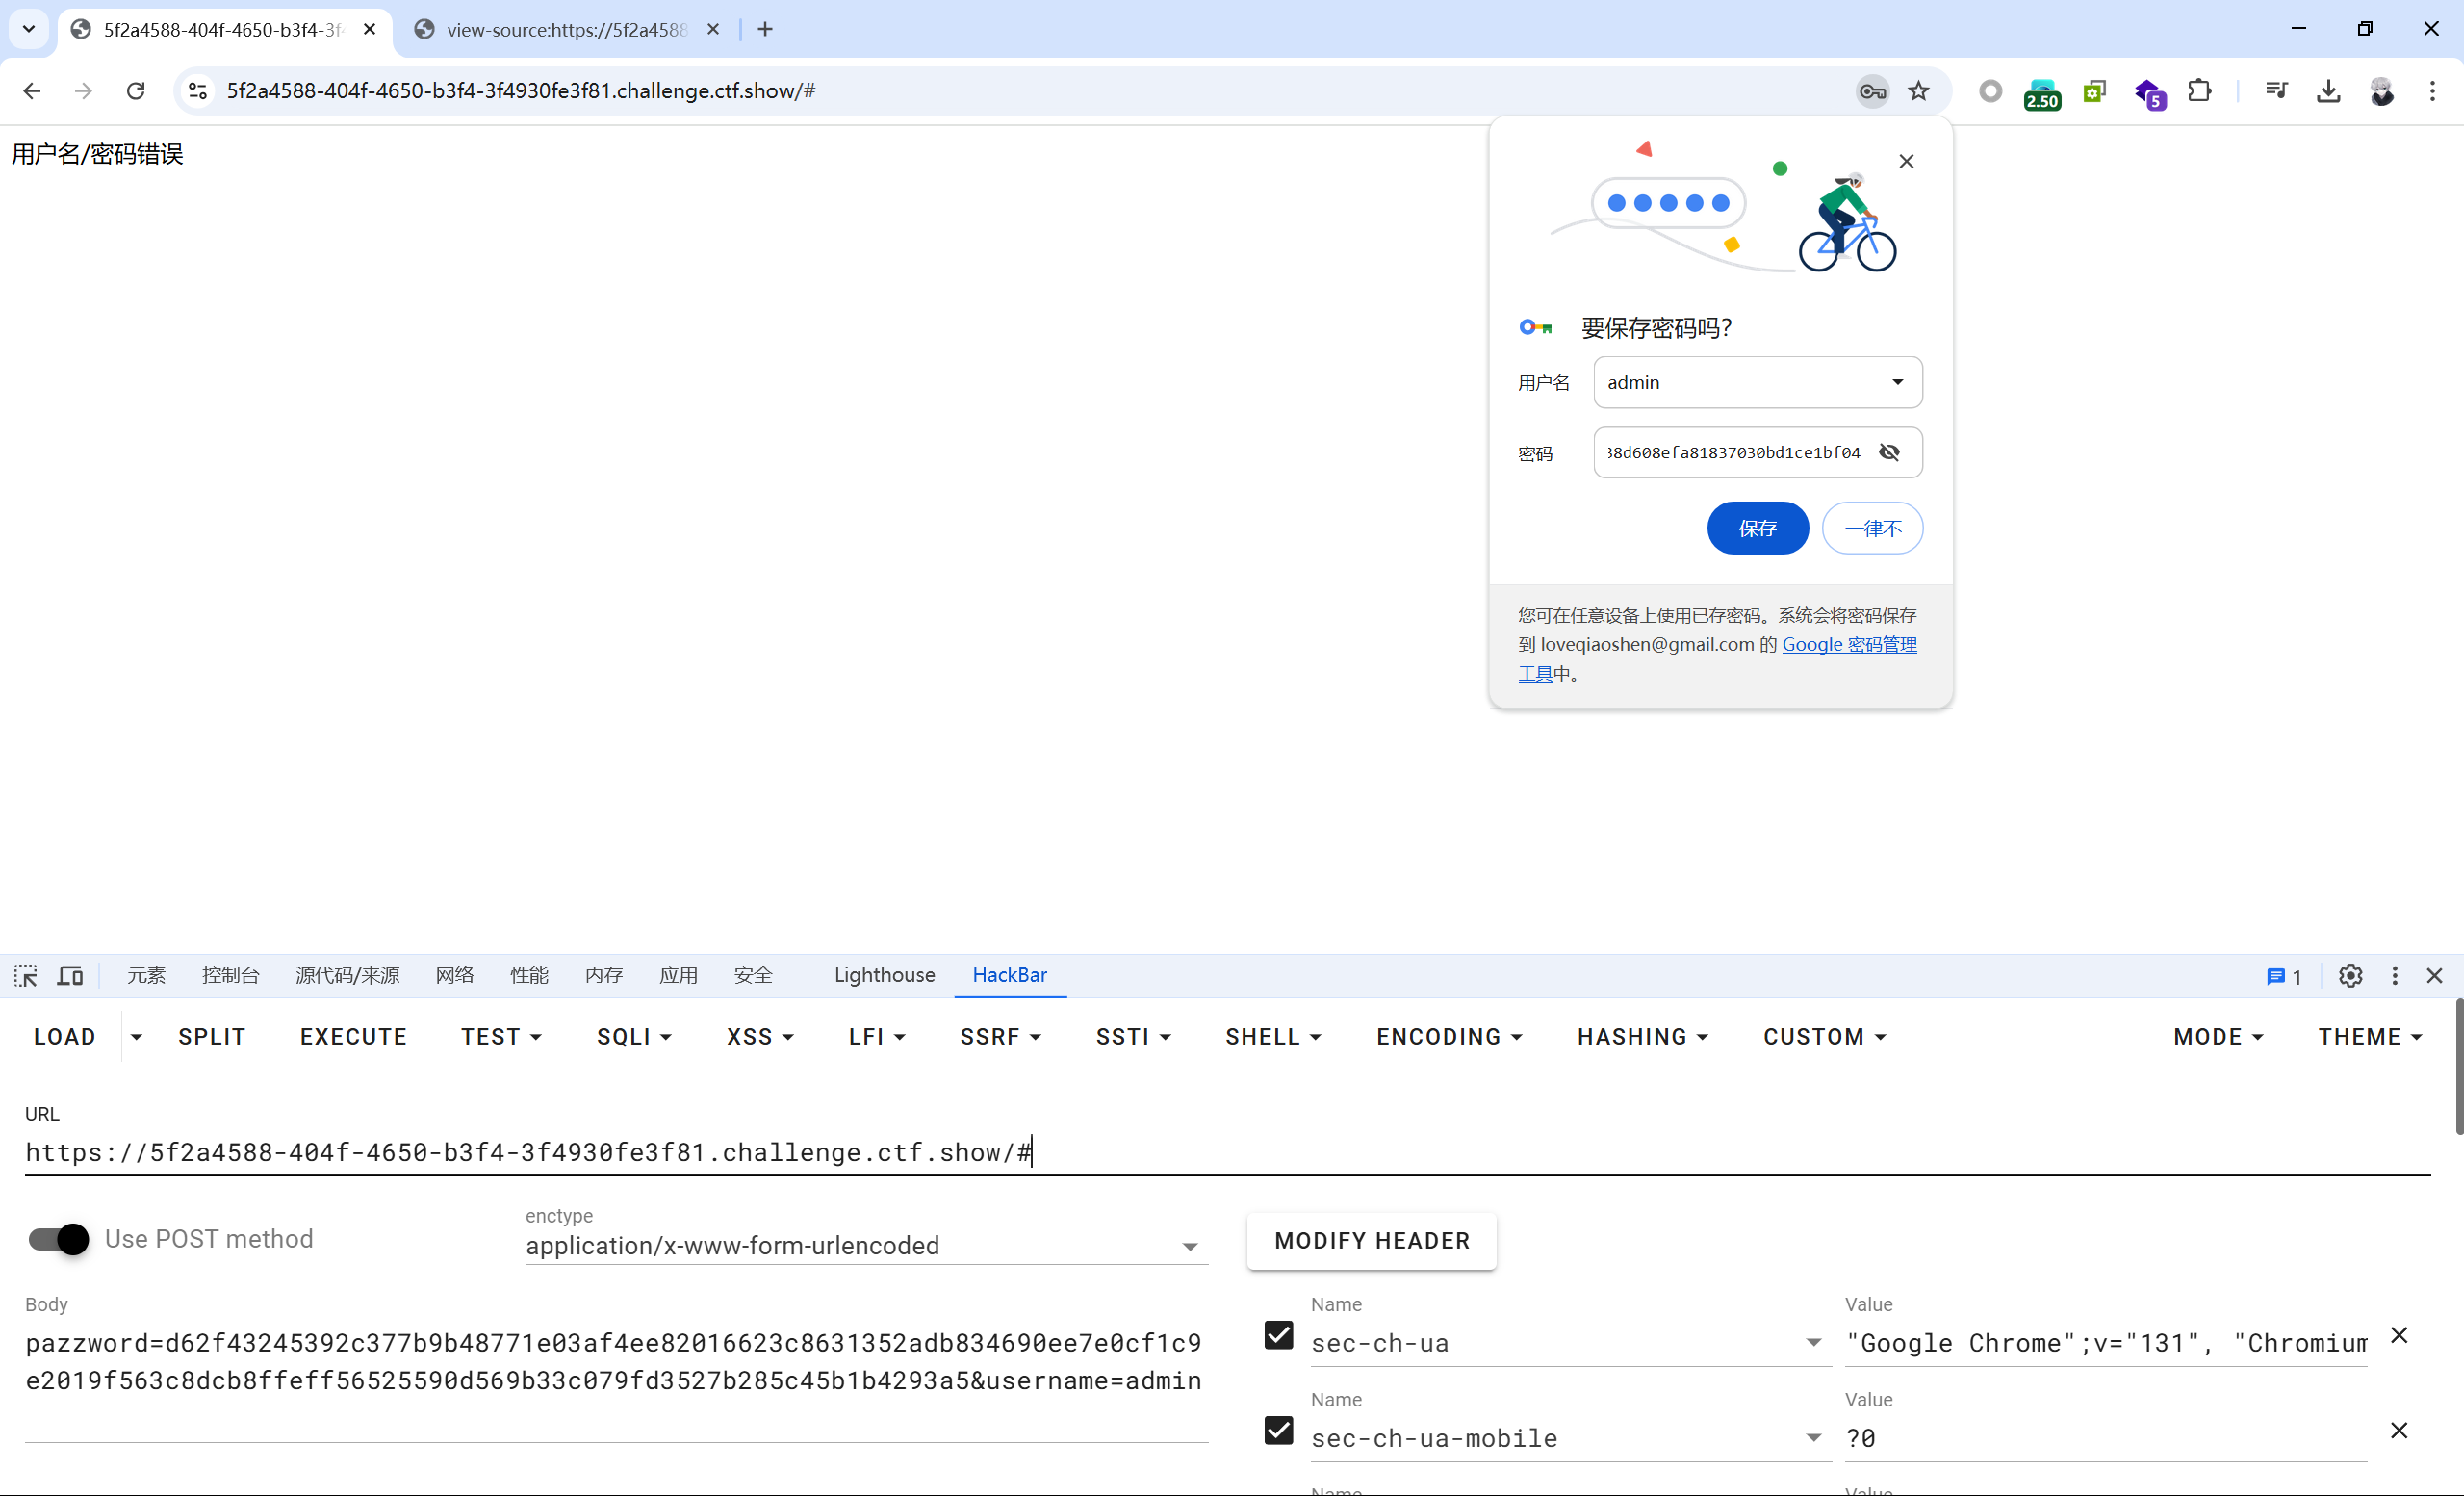
Task: Activate the inspect element picker
Action: (25, 975)
